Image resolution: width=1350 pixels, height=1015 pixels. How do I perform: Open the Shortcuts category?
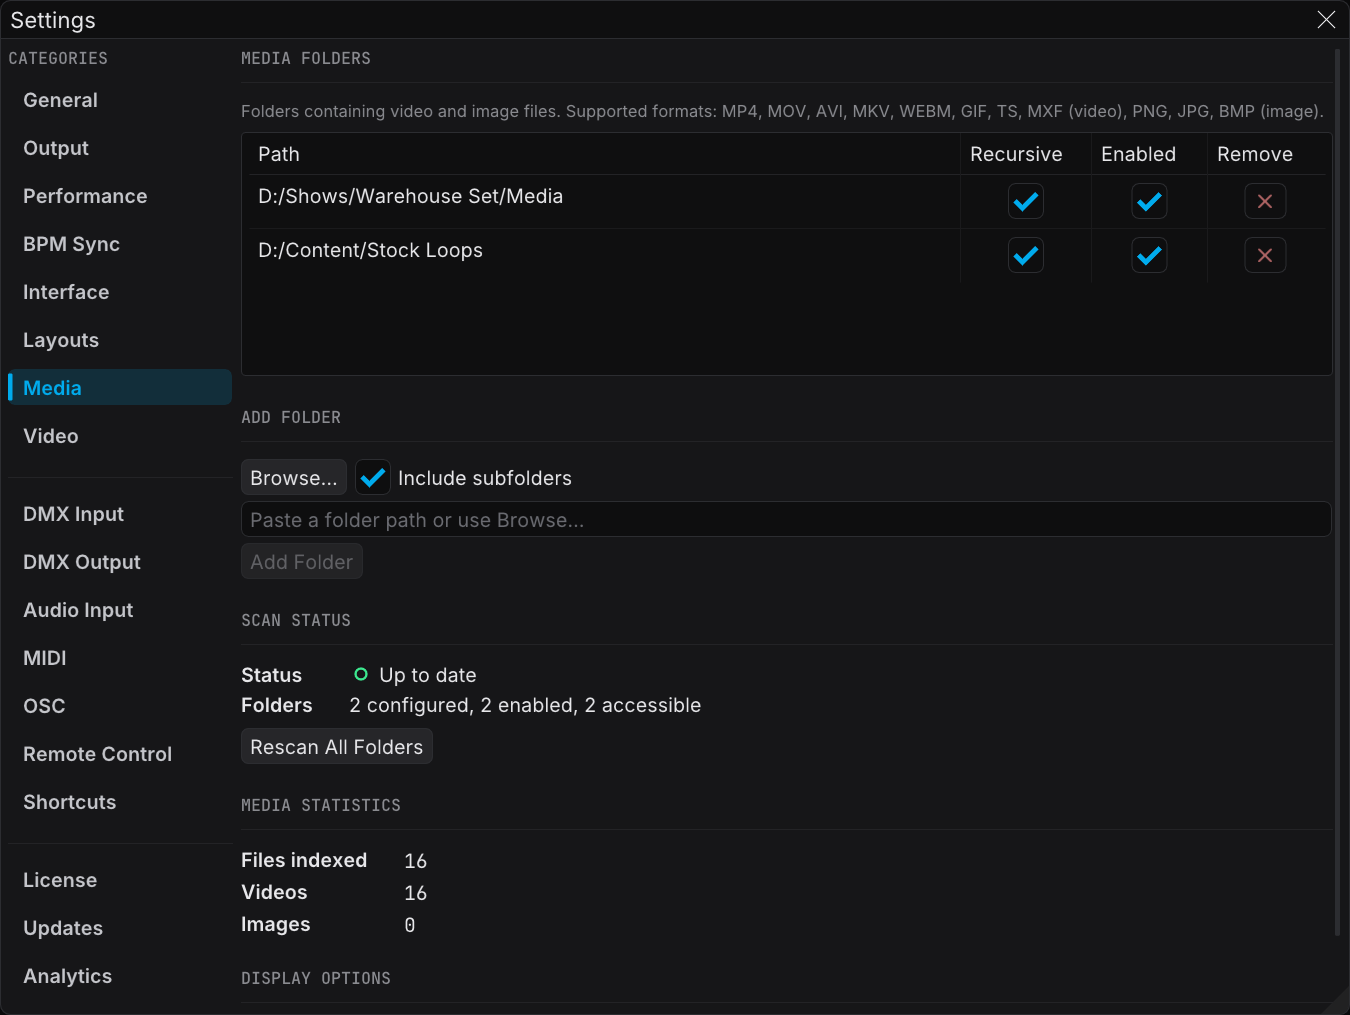120,802
